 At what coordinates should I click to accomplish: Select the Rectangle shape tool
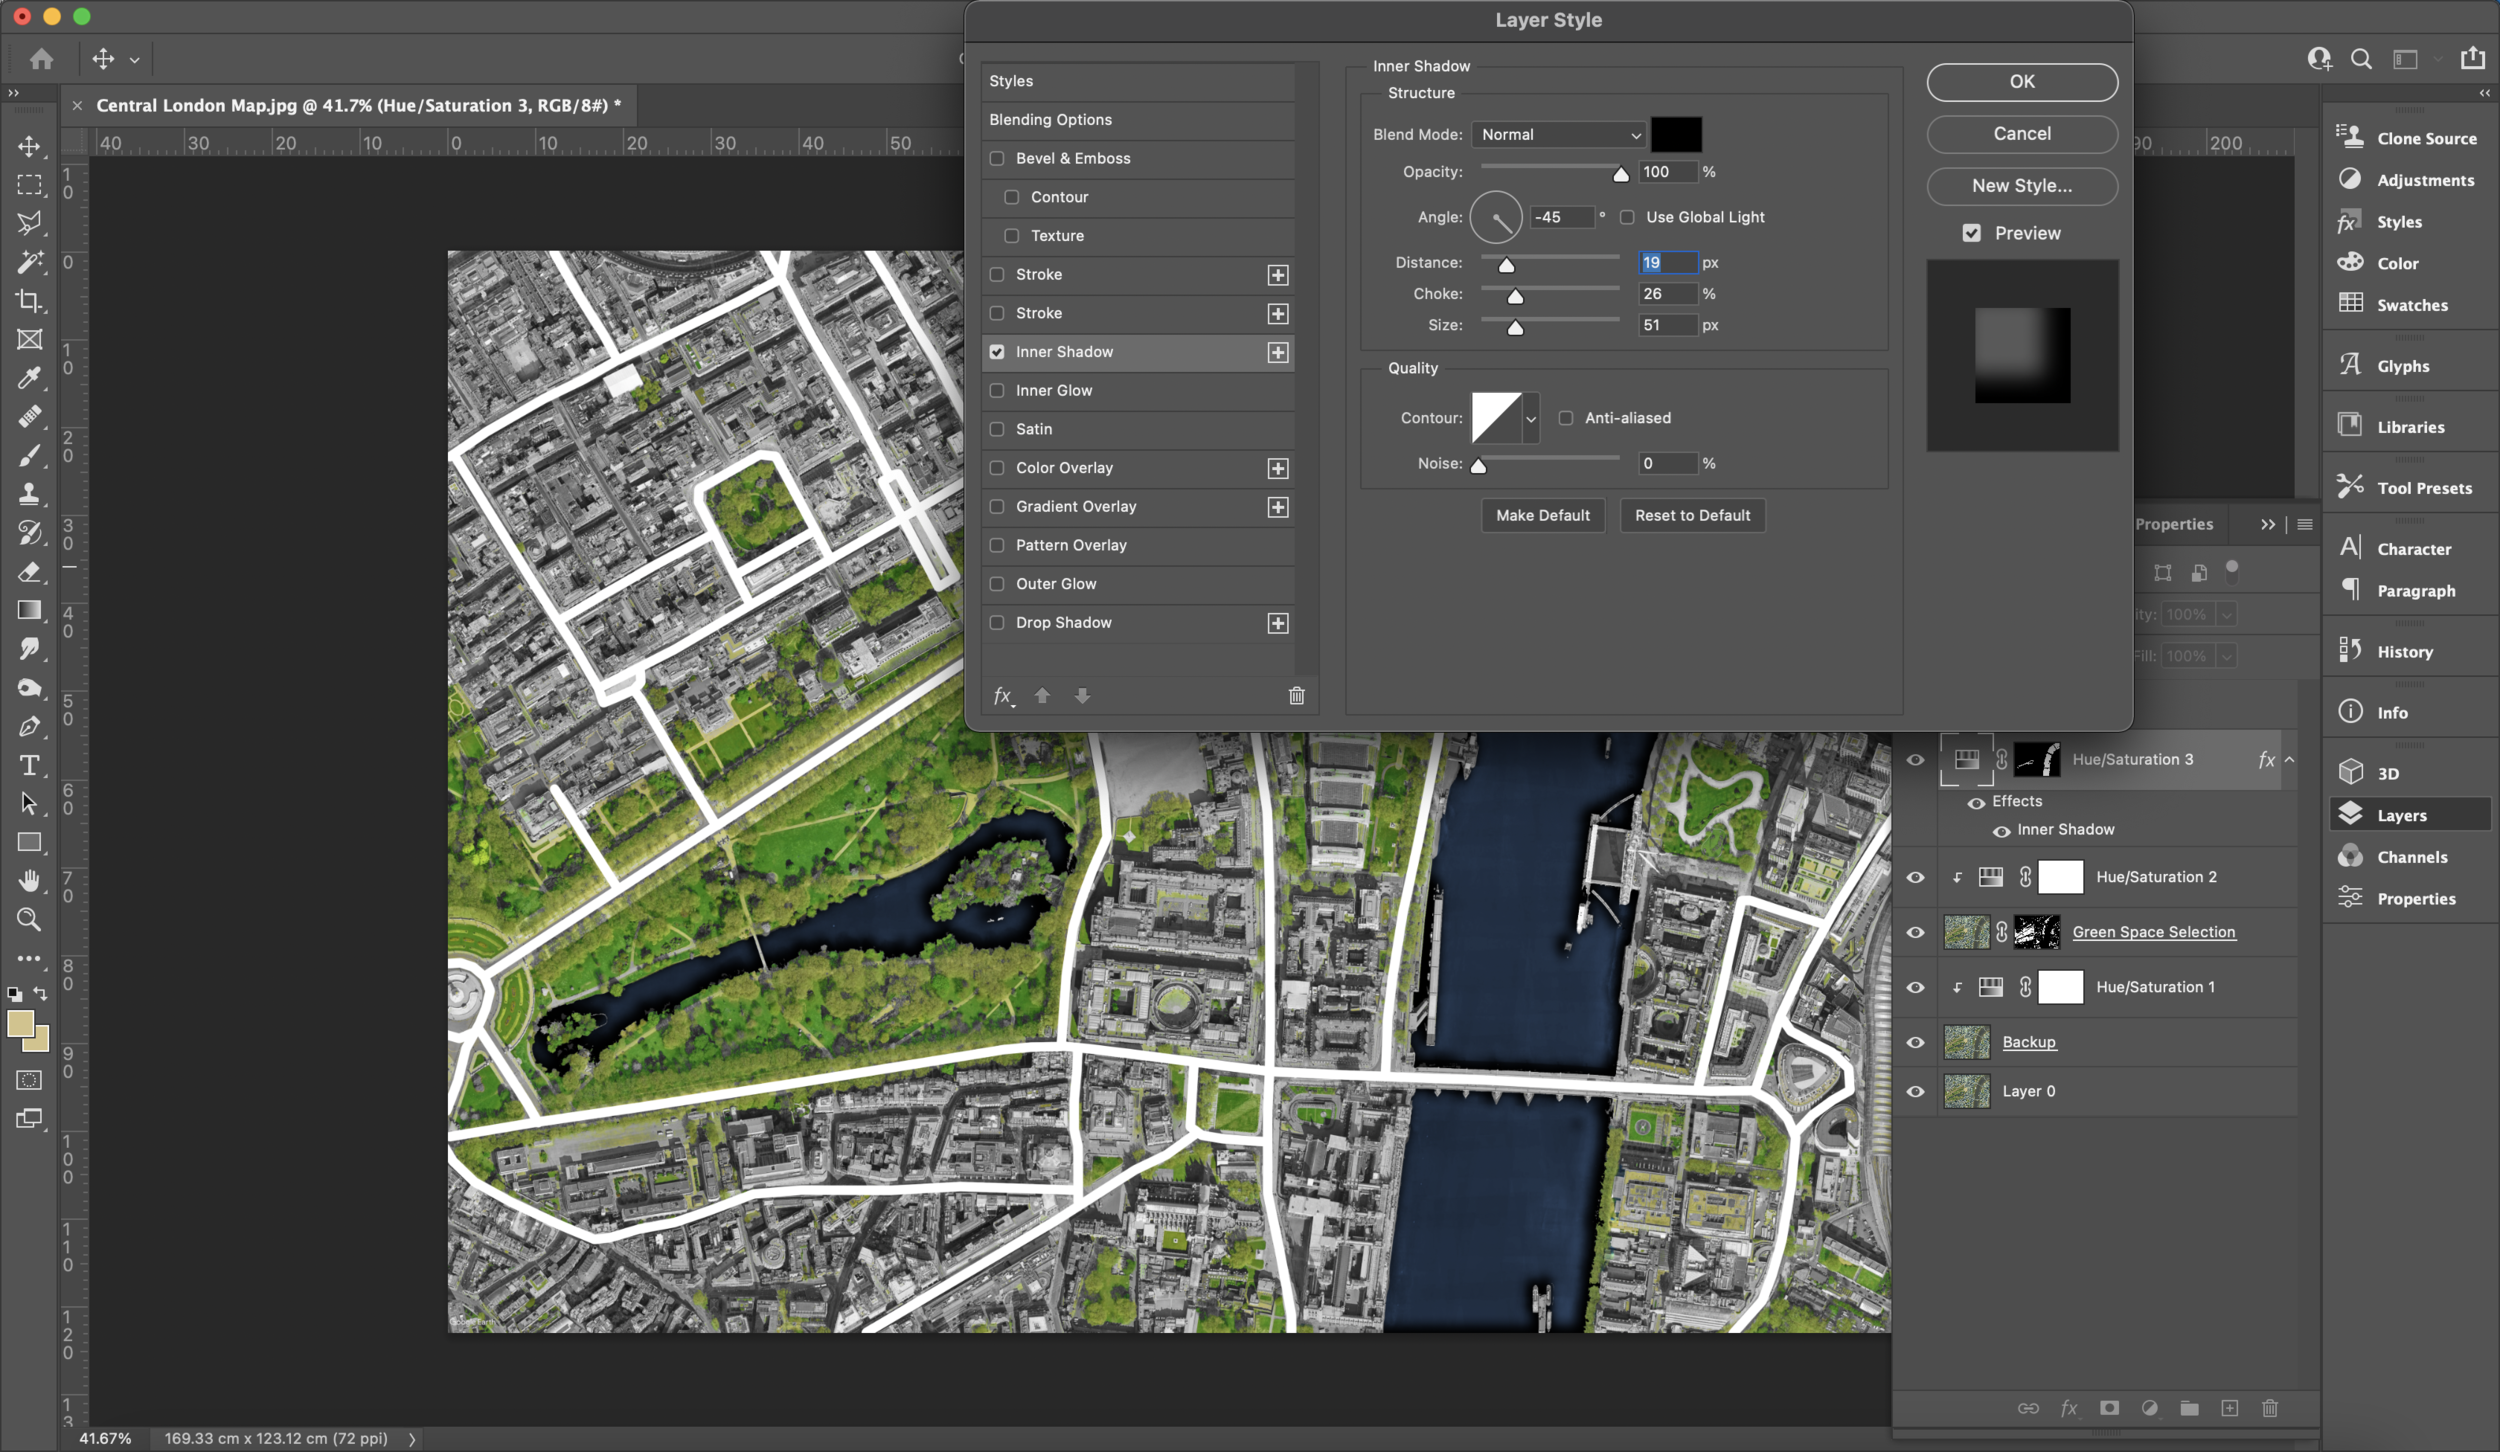click(29, 842)
